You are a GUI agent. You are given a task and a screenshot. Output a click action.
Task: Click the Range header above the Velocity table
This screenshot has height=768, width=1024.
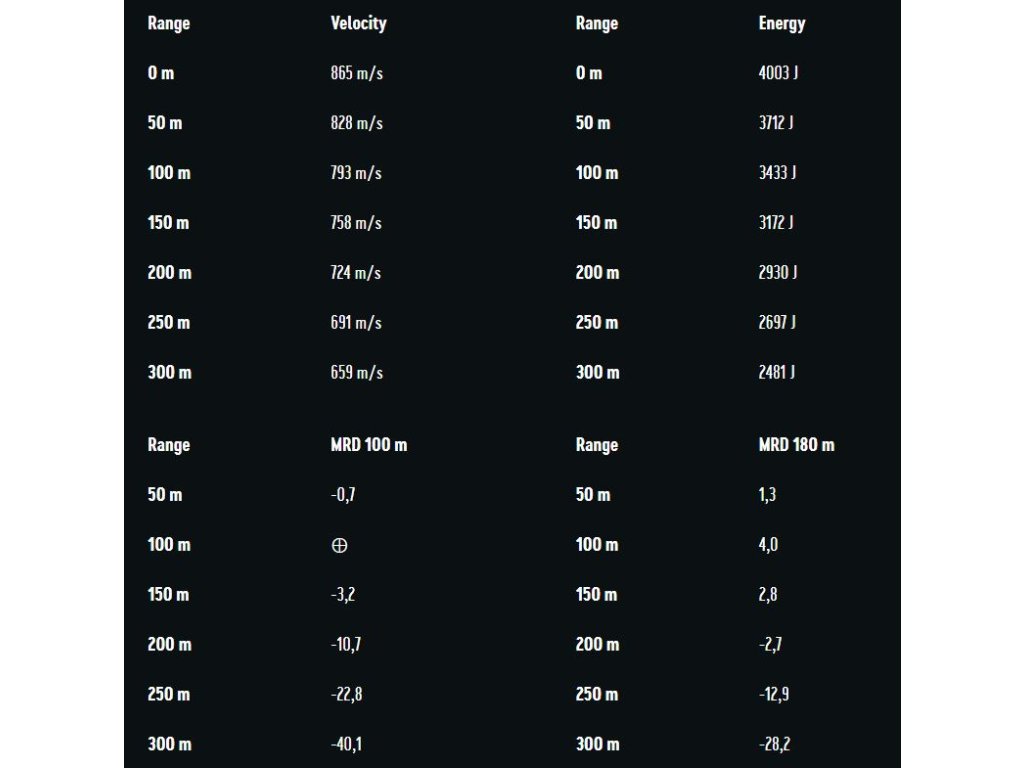click(x=168, y=24)
